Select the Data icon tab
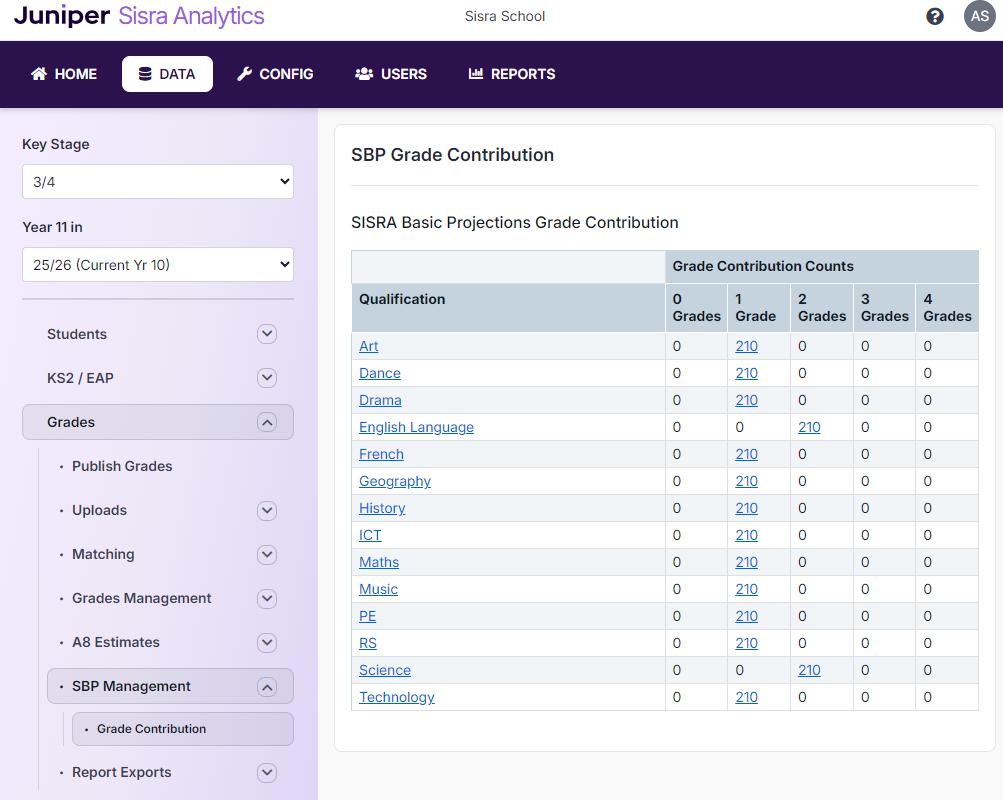This screenshot has width=1003, height=800. coord(147,73)
